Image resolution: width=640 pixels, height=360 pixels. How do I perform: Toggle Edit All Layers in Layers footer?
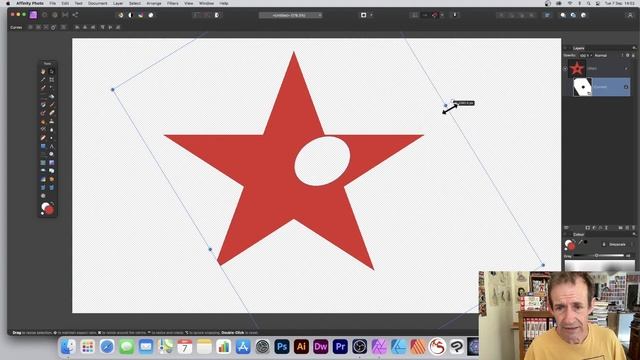pyautogui.click(x=567, y=228)
